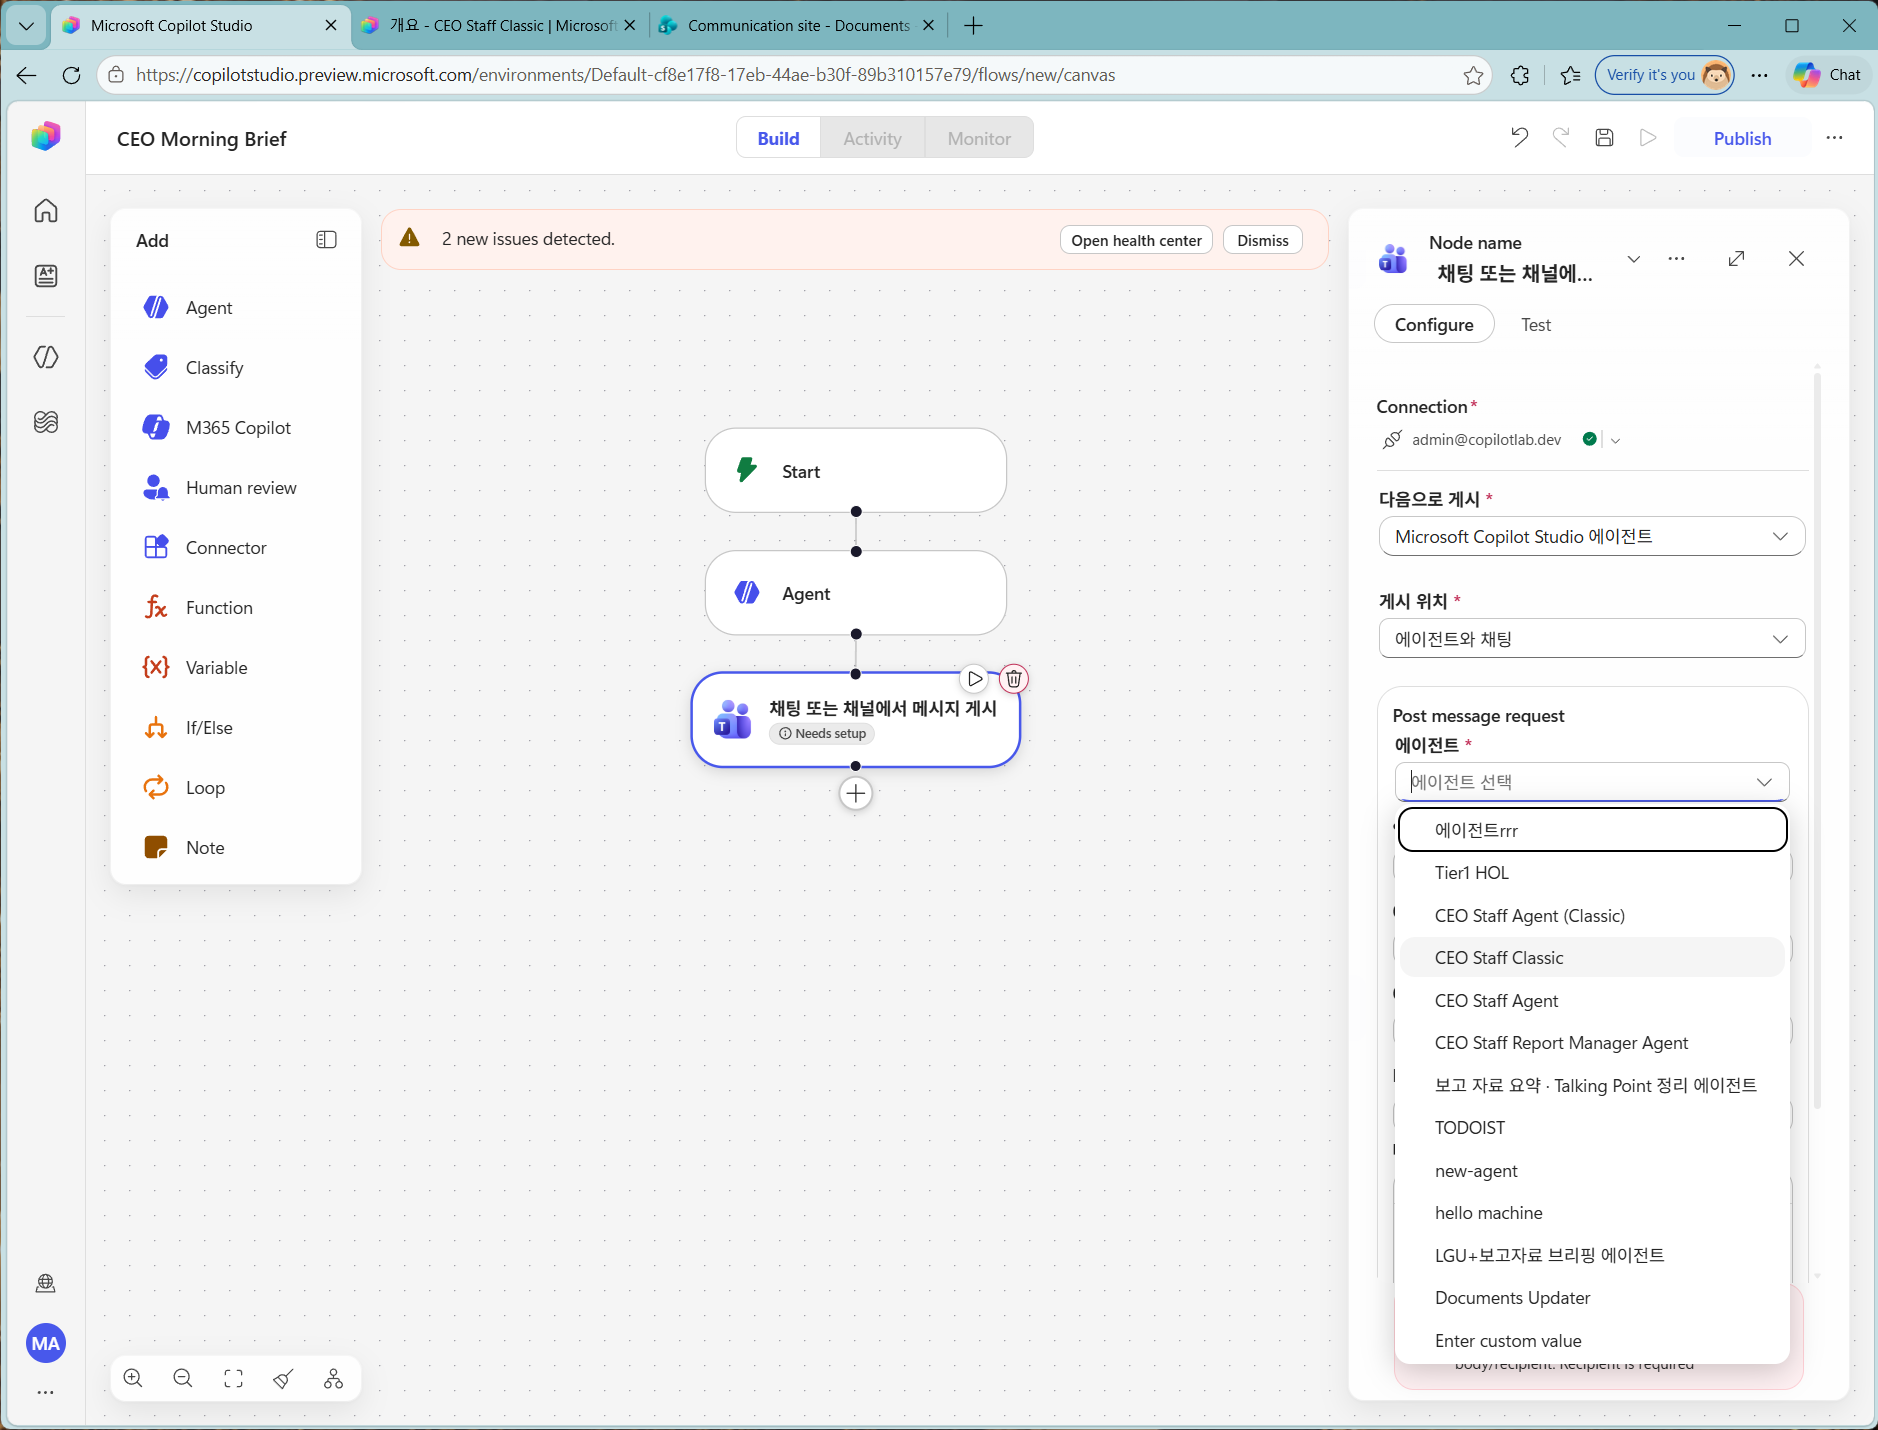The height and width of the screenshot is (1430, 1878).
Task: Publish the flow
Action: click(x=1742, y=139)
